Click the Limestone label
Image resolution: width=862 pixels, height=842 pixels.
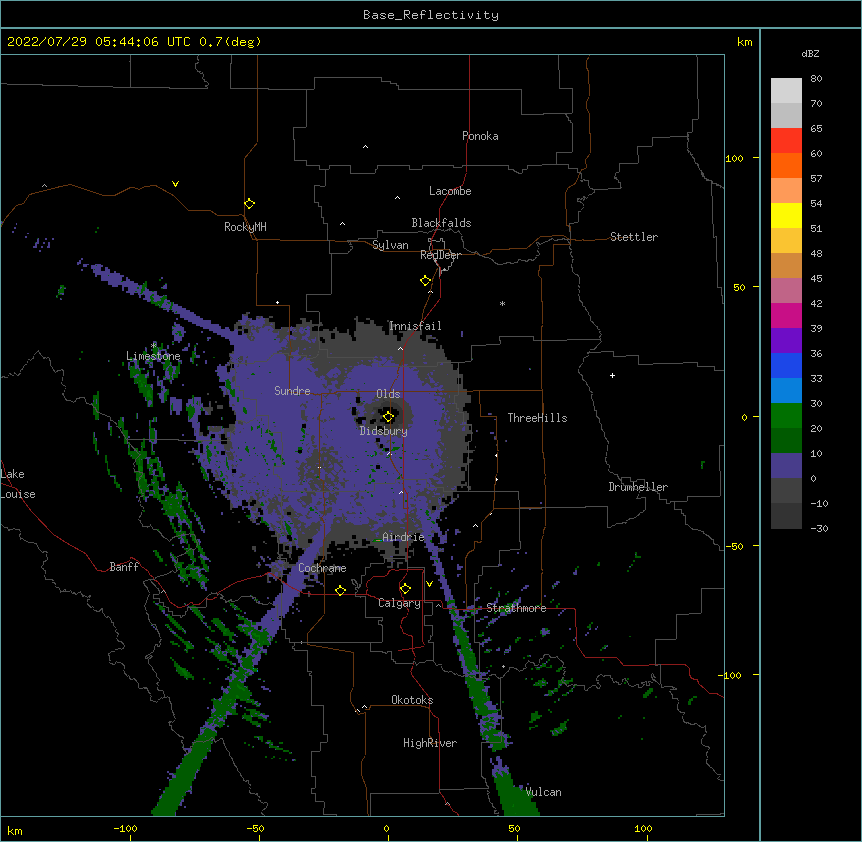click(x=153, y=356)
